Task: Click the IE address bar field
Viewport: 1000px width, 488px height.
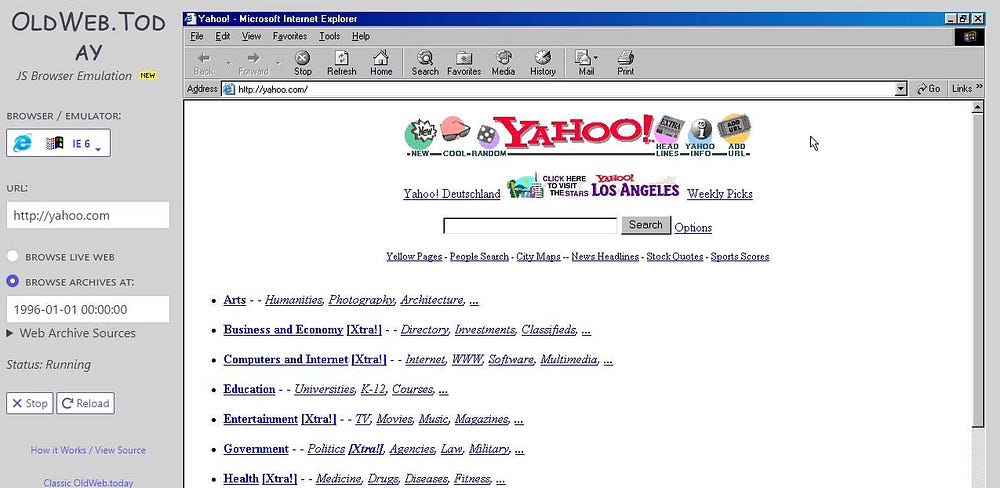Action: coord(565,89)
